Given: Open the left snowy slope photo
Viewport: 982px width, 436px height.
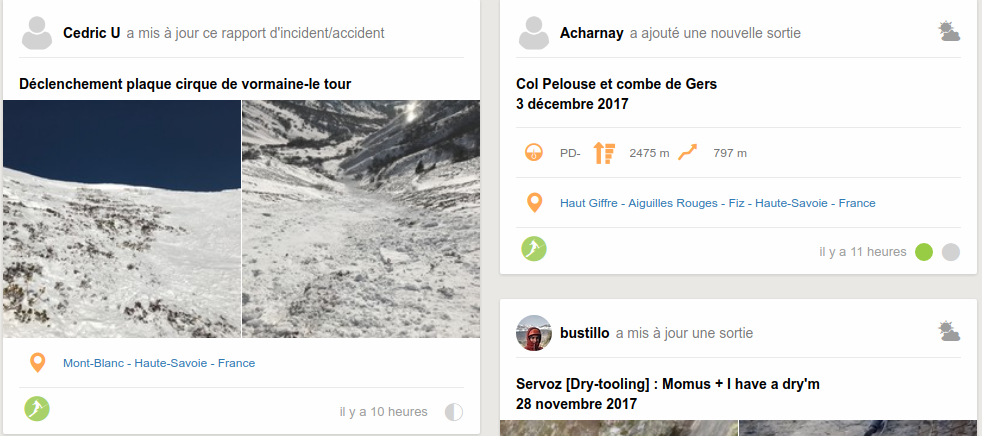Looking at the screenshot, I should [x=121, y=219].
